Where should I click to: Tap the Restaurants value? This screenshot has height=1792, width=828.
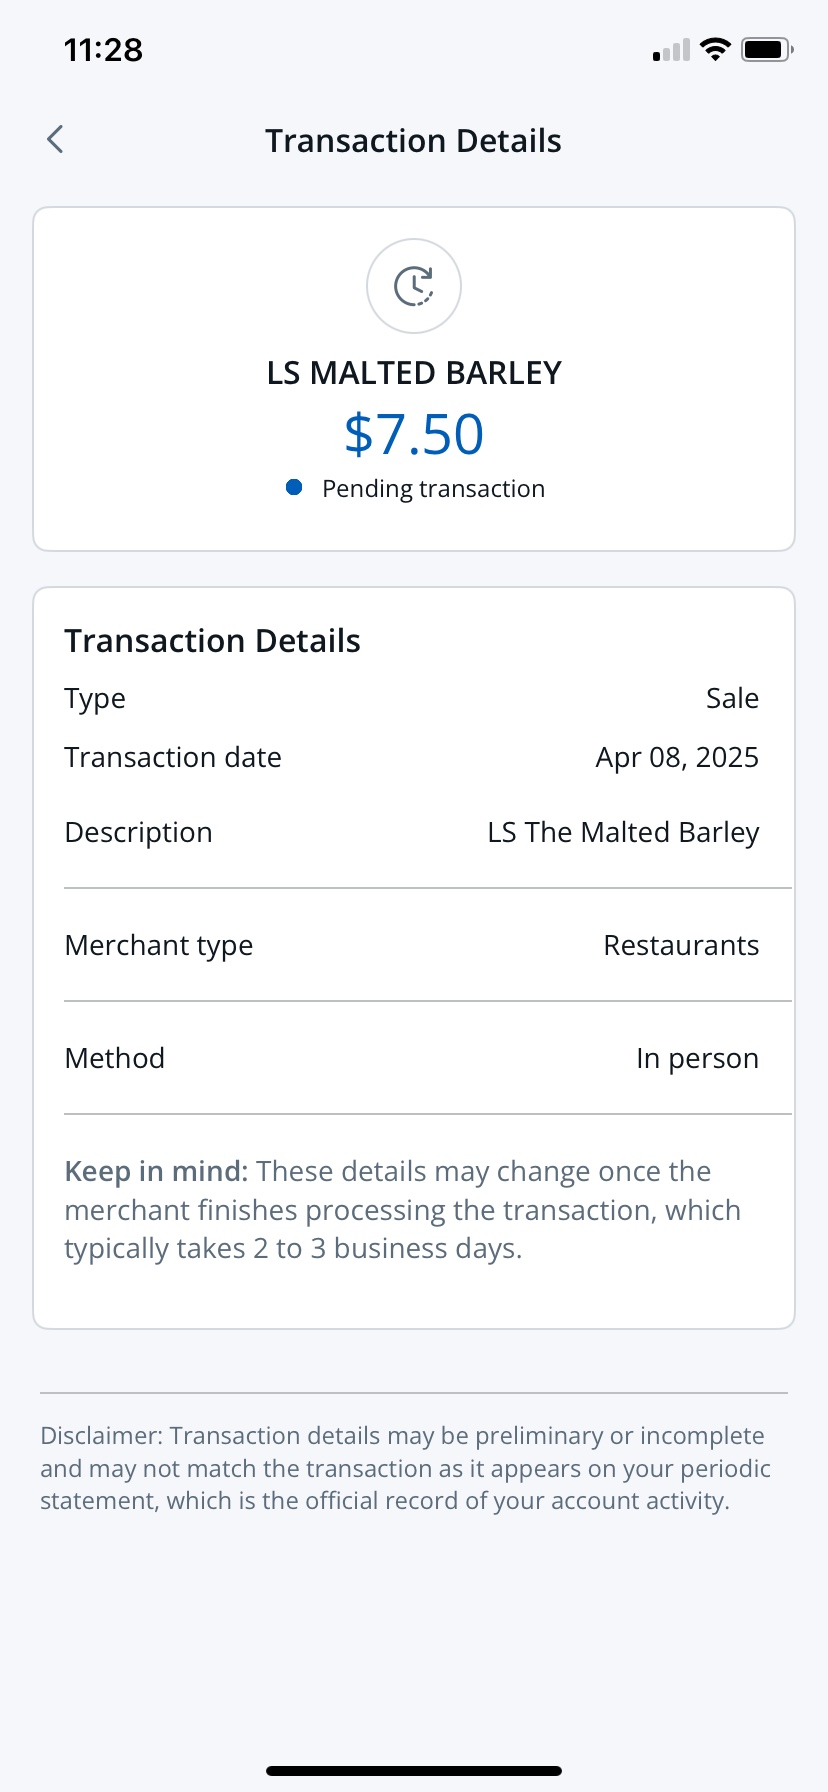tap(681, 945)
